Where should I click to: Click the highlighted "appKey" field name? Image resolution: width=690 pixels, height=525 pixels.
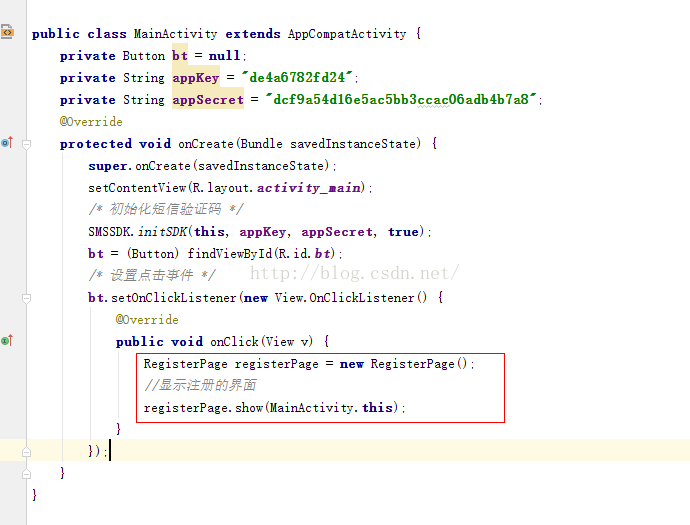[x=195, y=78]
